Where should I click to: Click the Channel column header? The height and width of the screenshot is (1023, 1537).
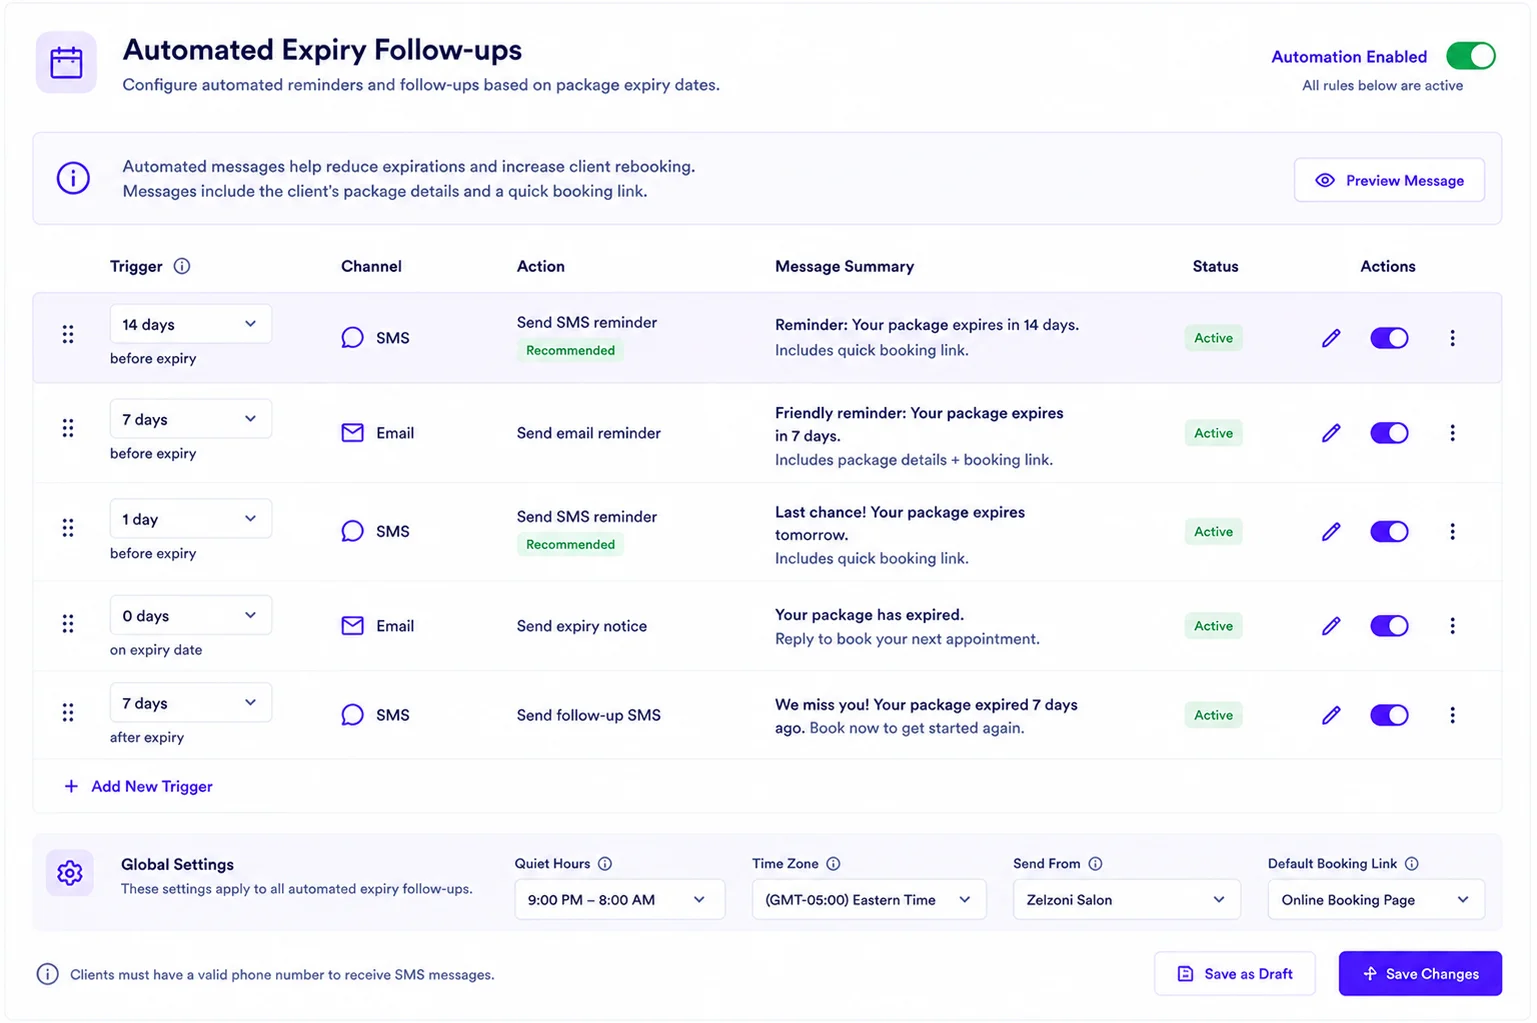(371, 266)
